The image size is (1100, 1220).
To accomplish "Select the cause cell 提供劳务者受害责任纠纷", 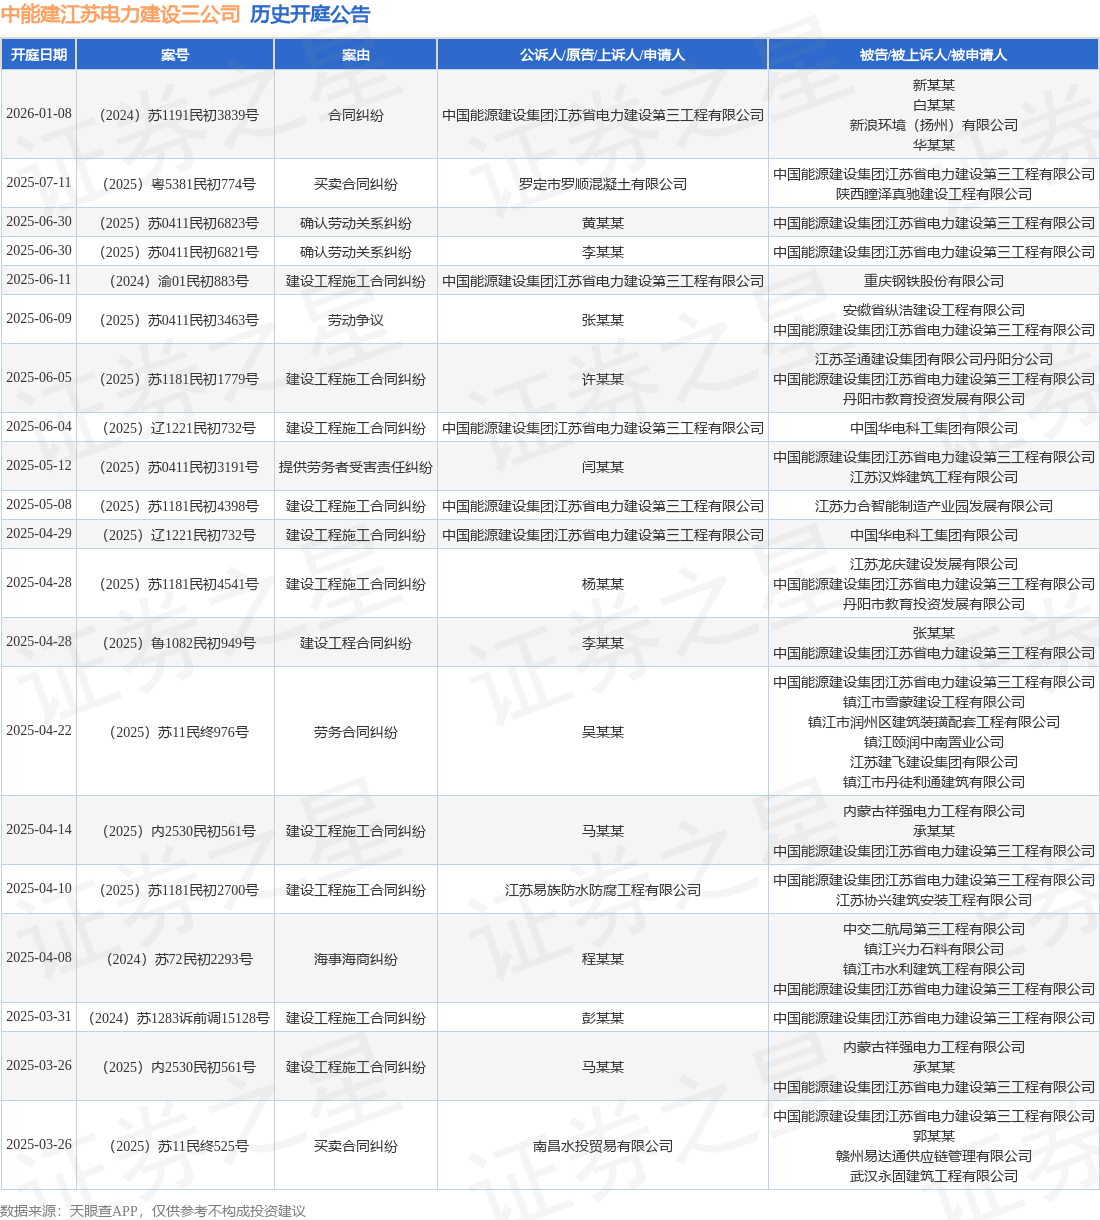I will [356, 467].
